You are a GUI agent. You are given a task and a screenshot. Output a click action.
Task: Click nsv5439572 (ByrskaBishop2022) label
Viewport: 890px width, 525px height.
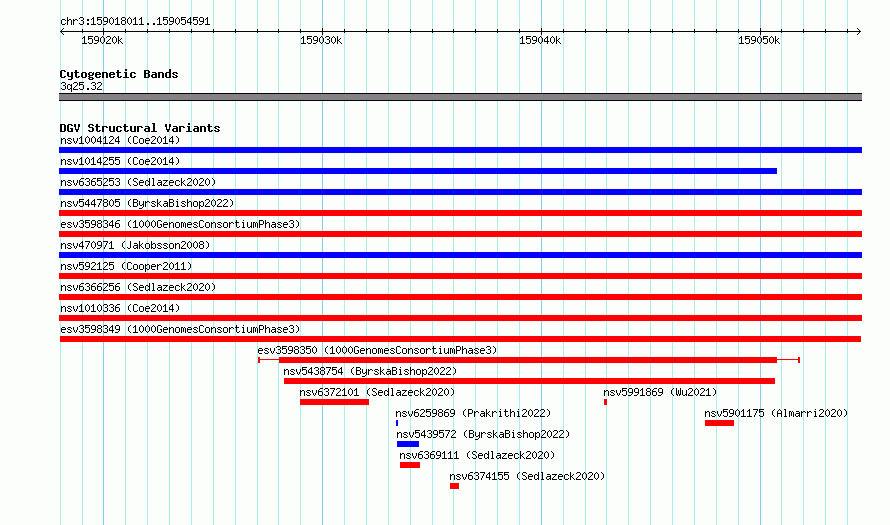click(x=483, y=434)
